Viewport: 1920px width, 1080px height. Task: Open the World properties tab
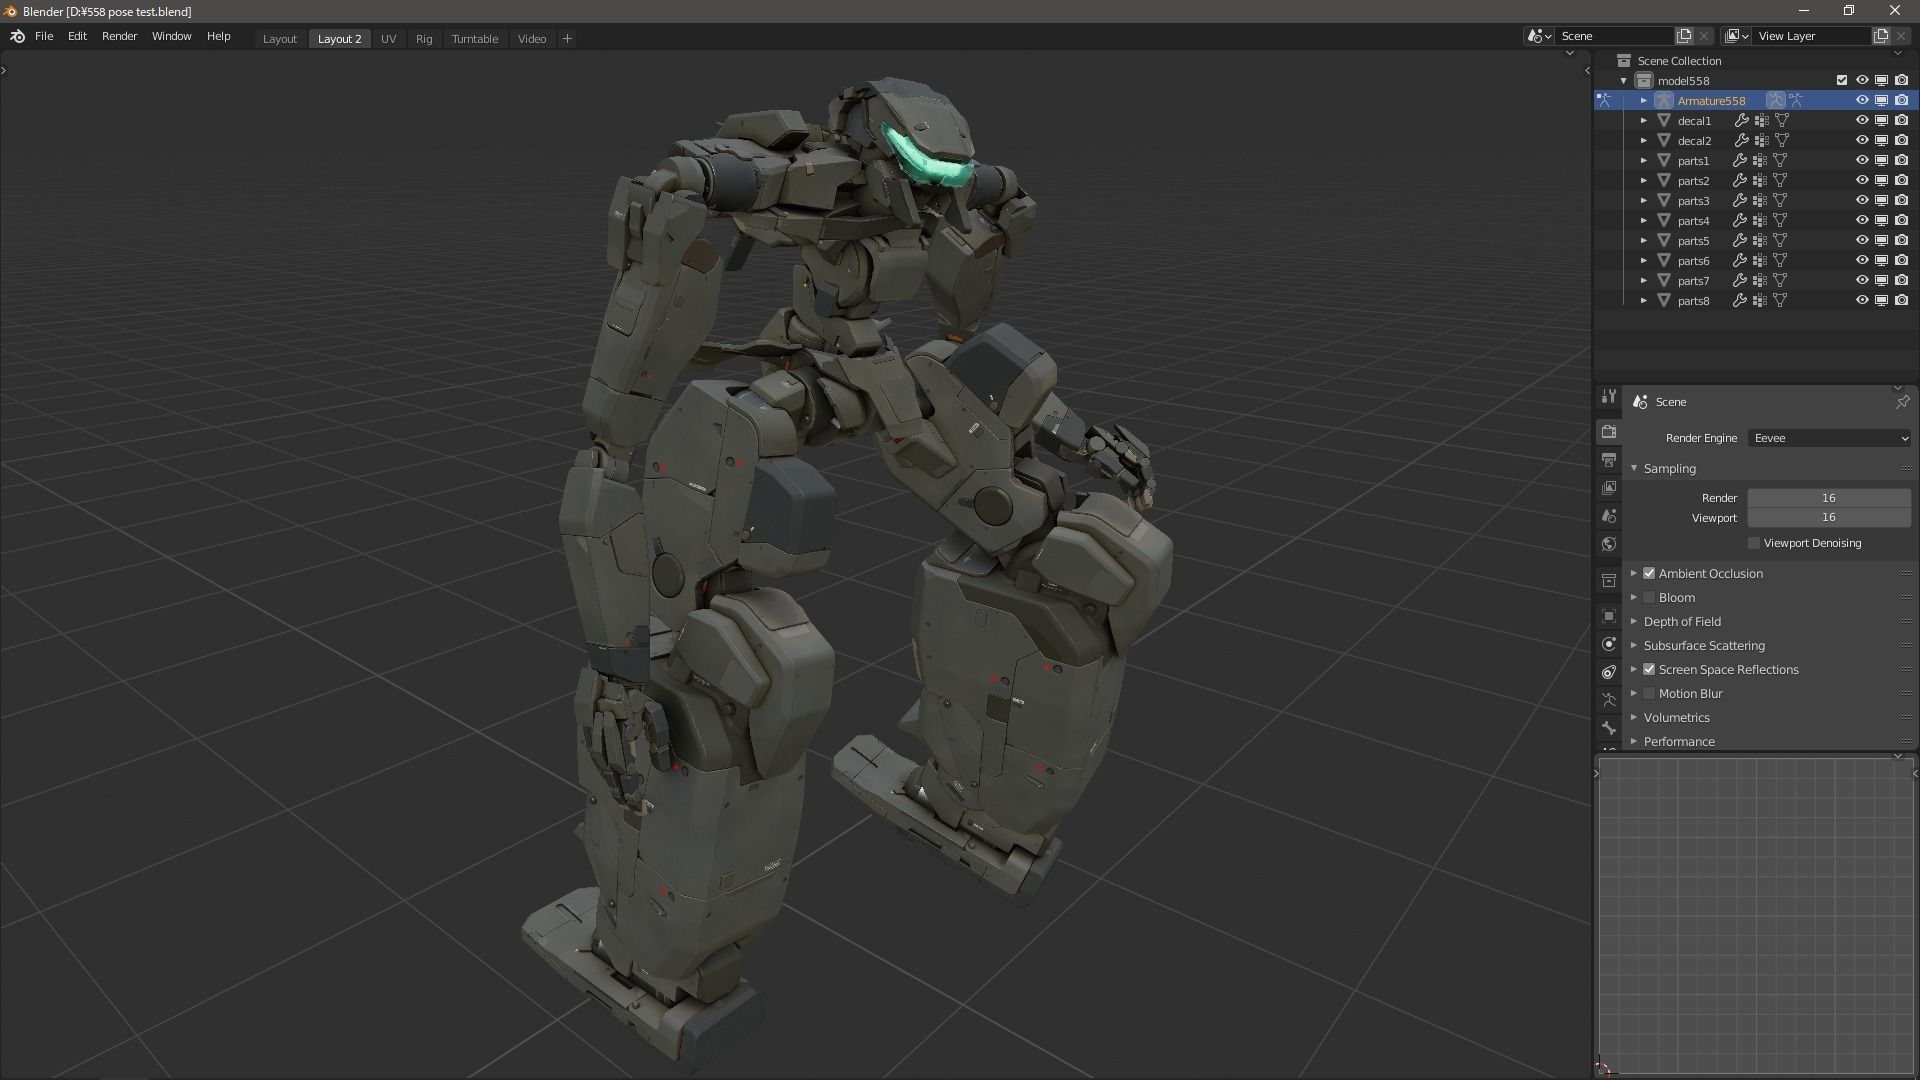1608,544
